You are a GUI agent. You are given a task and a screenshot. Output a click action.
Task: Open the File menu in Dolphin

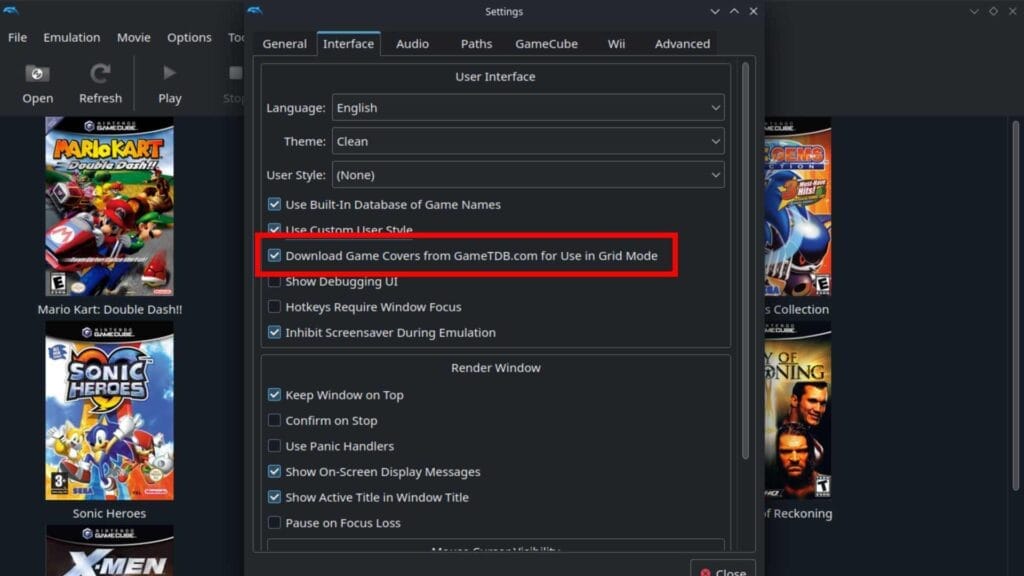click(x=18, y=37)
